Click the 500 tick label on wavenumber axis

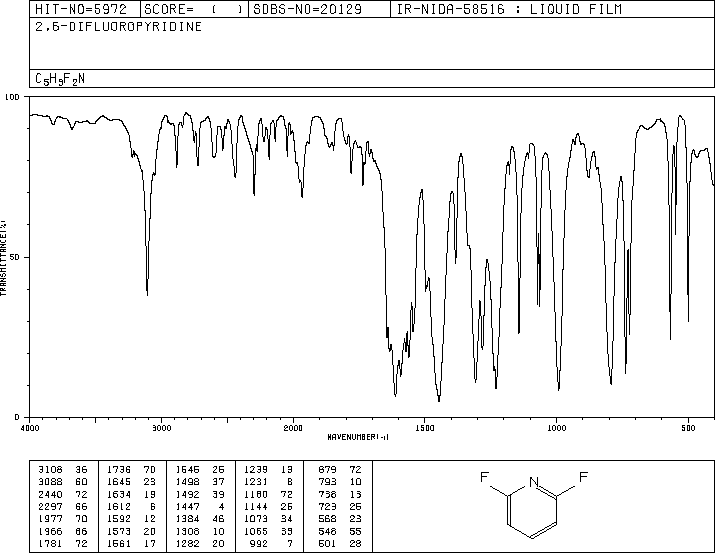pyautogui.click(x=688, y=428)
